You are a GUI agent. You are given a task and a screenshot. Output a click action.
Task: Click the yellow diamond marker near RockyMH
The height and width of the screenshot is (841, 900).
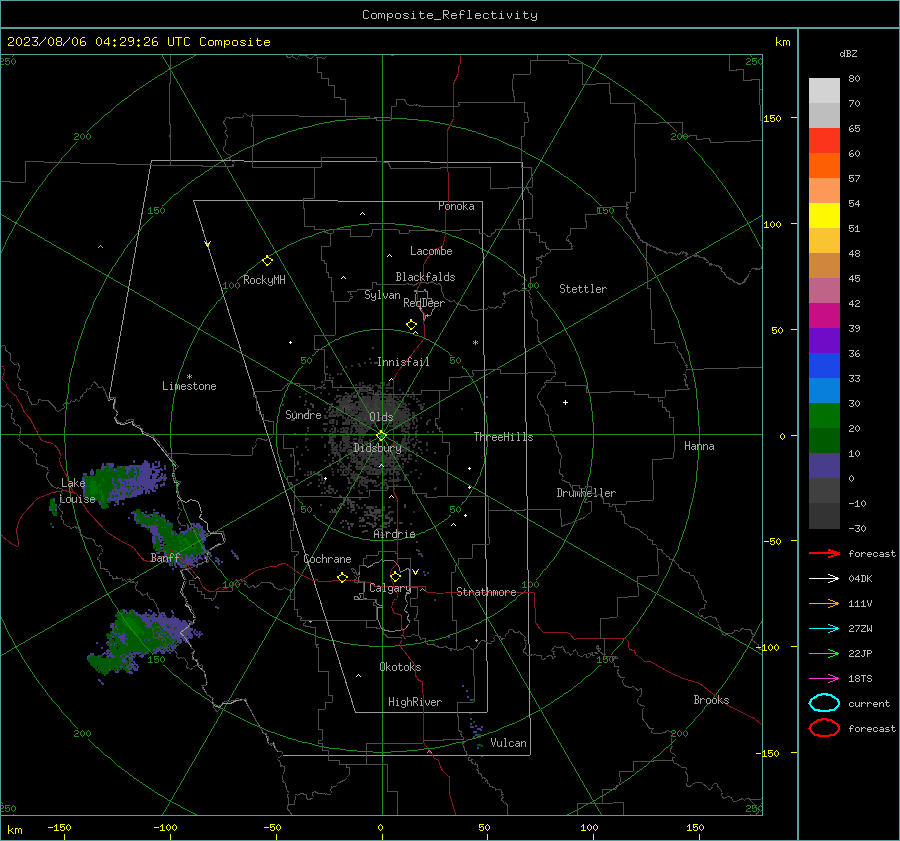267,261
